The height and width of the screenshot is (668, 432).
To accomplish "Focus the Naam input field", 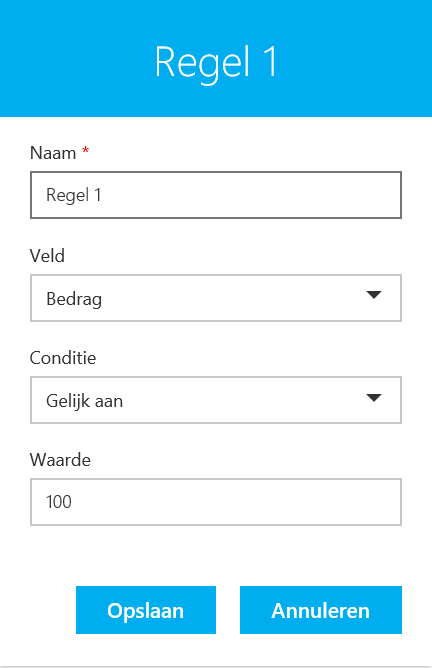I will [216, 195].
